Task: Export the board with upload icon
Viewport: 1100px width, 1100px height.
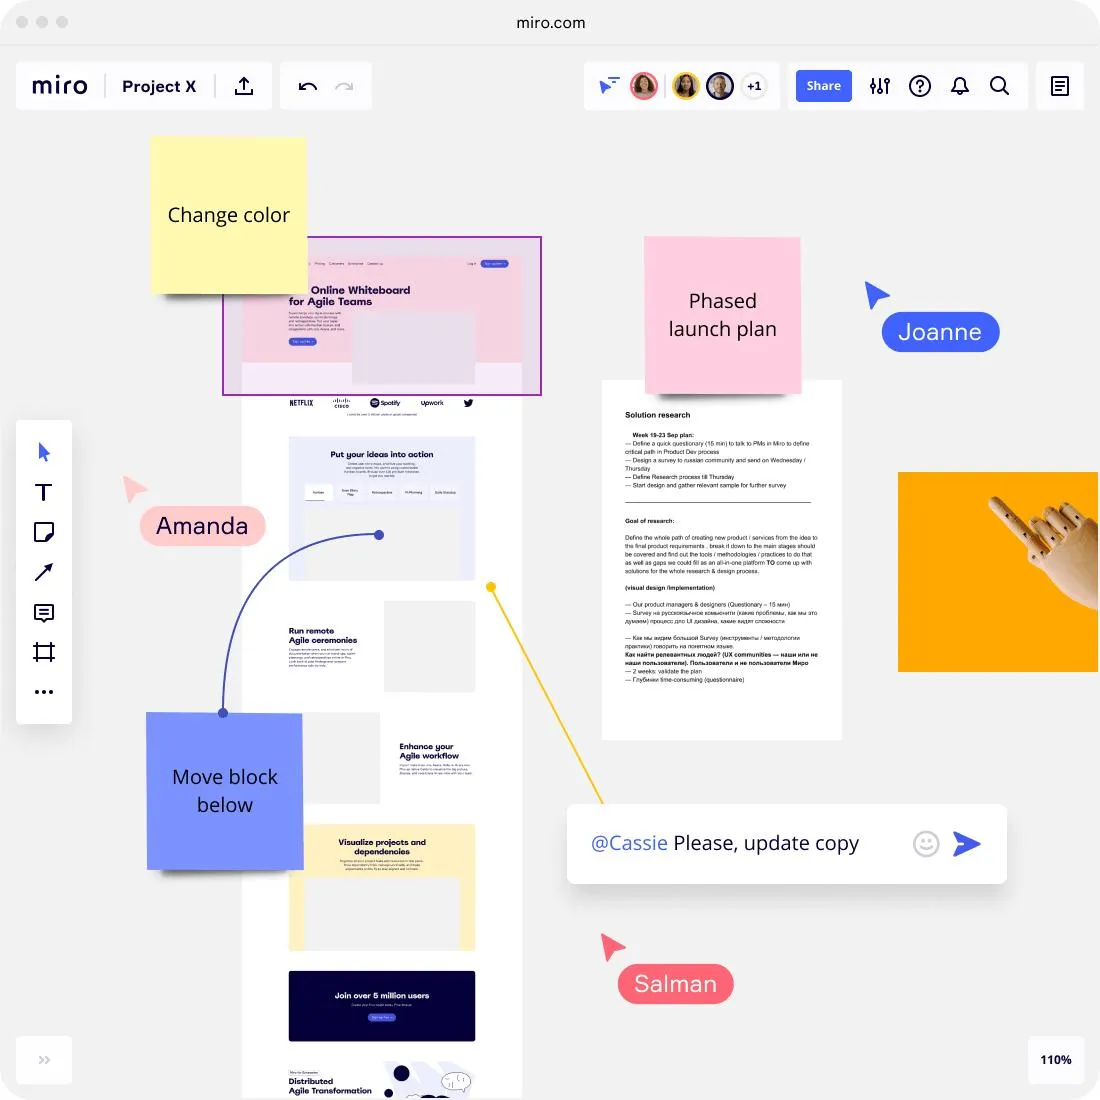Action: coord(243,86)
